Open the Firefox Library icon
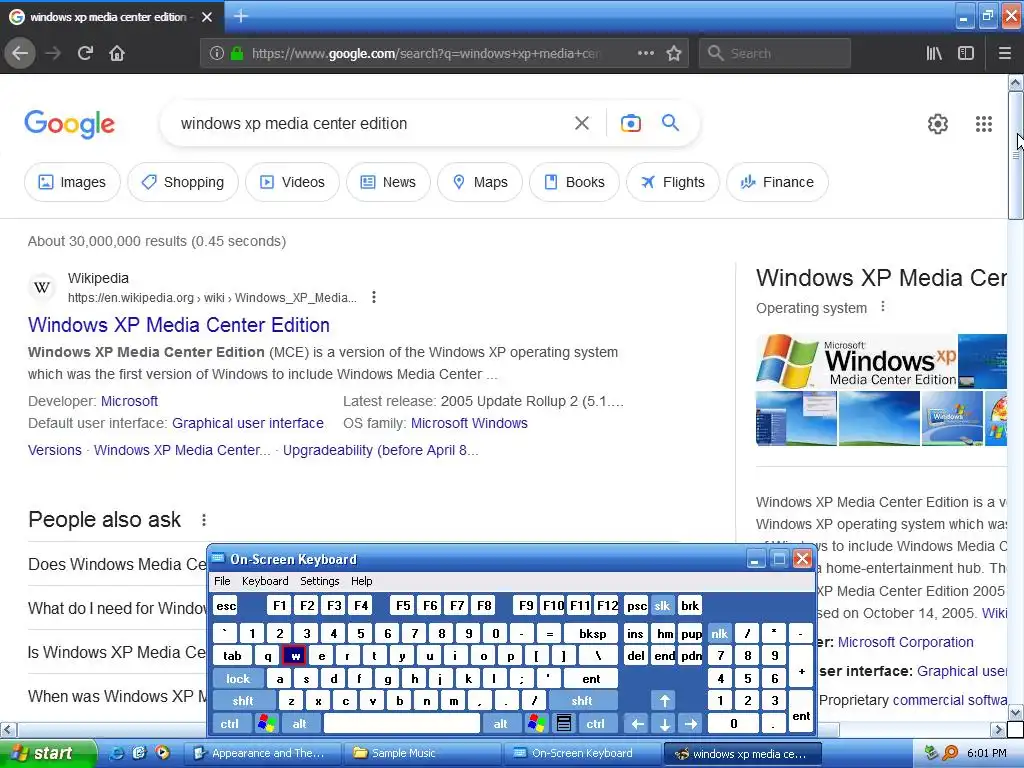The image size is (1024, 768). click(934, 53)
